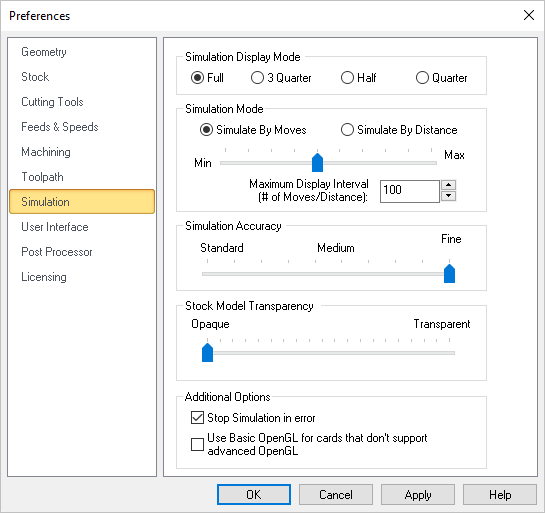Select Half simulation display mode

358,78
